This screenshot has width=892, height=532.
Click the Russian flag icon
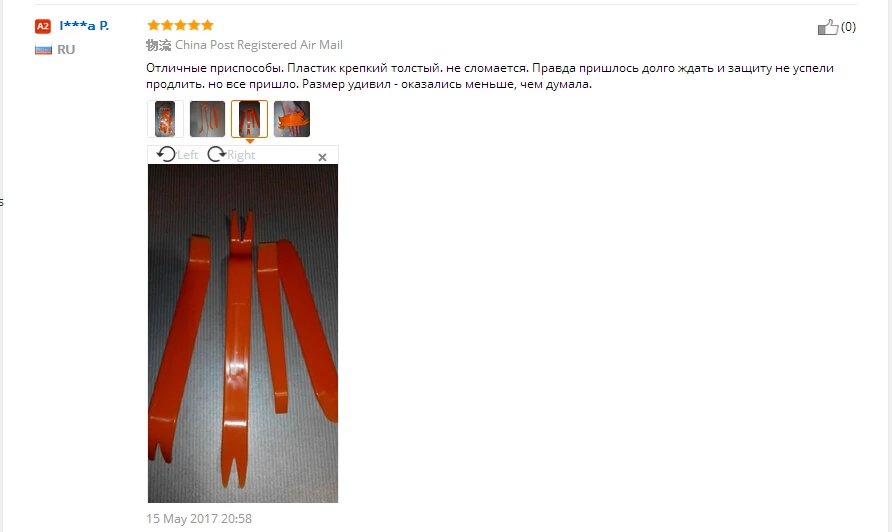click(43, 50)
